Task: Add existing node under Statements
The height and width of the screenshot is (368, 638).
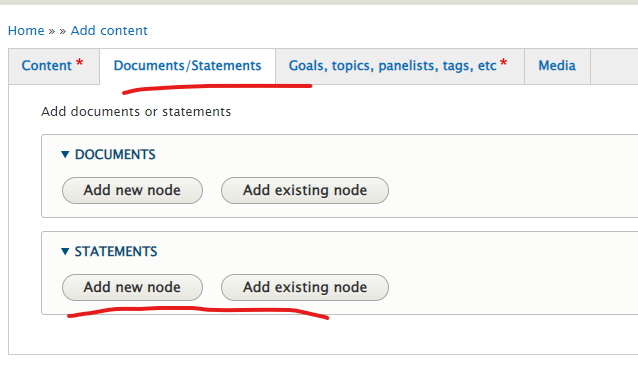Action: (x=305, y=287)
